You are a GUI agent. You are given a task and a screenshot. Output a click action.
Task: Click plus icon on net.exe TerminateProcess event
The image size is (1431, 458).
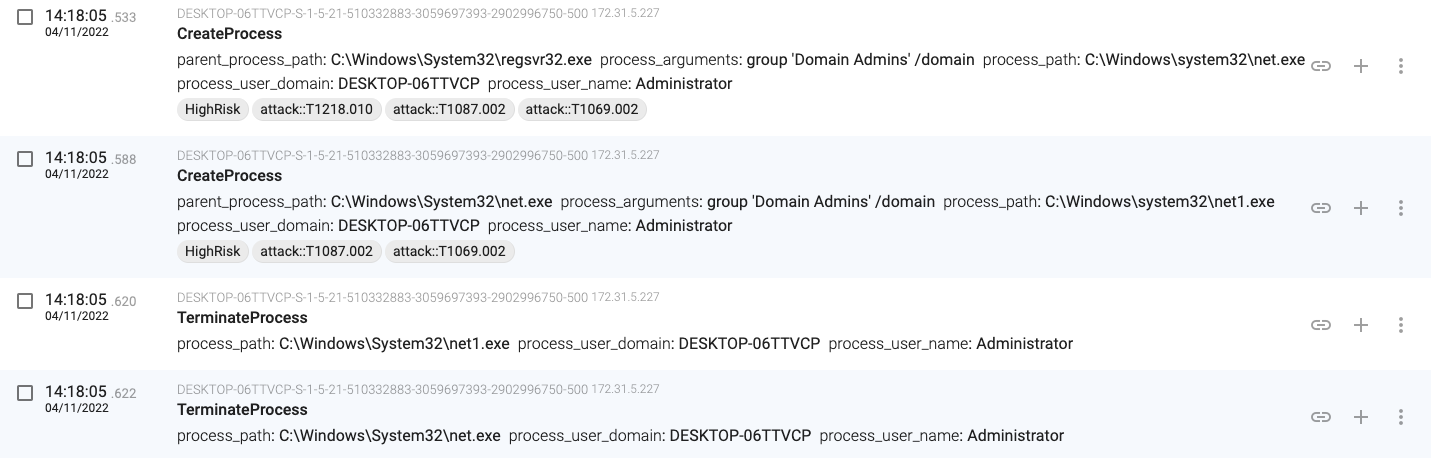coord(1360,417)
